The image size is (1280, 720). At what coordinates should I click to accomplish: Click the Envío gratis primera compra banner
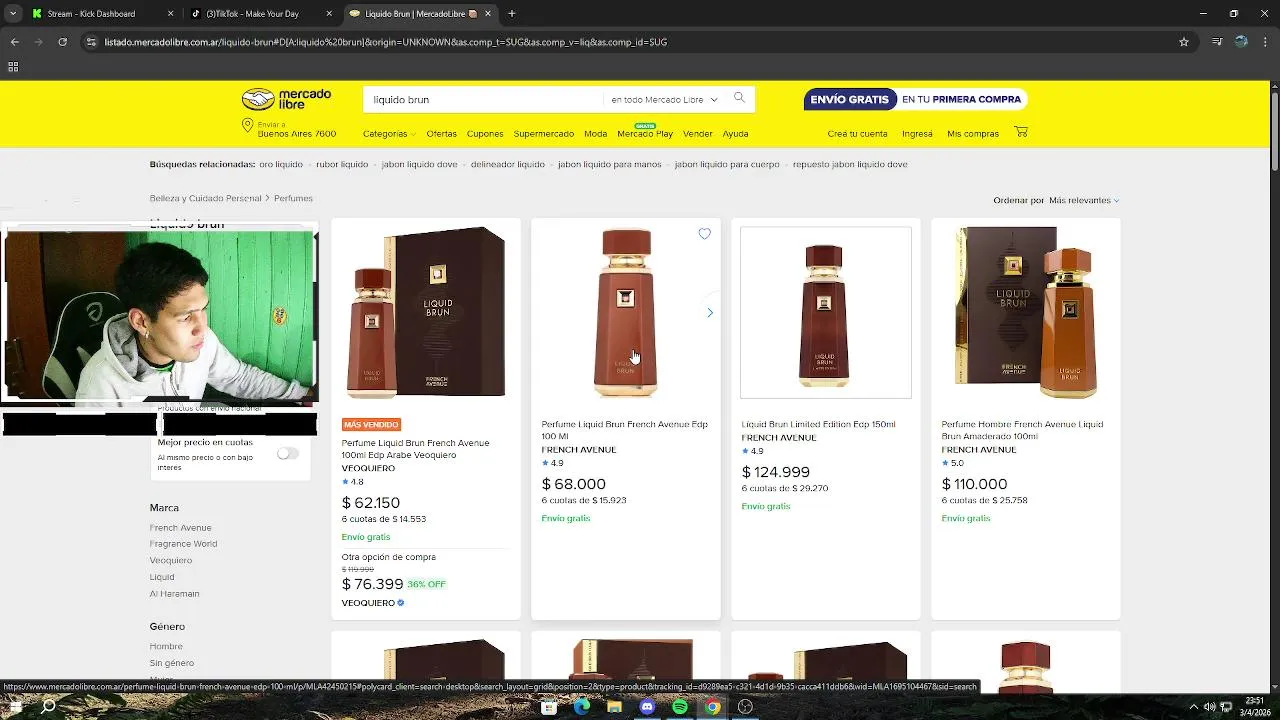coord(915,100)
